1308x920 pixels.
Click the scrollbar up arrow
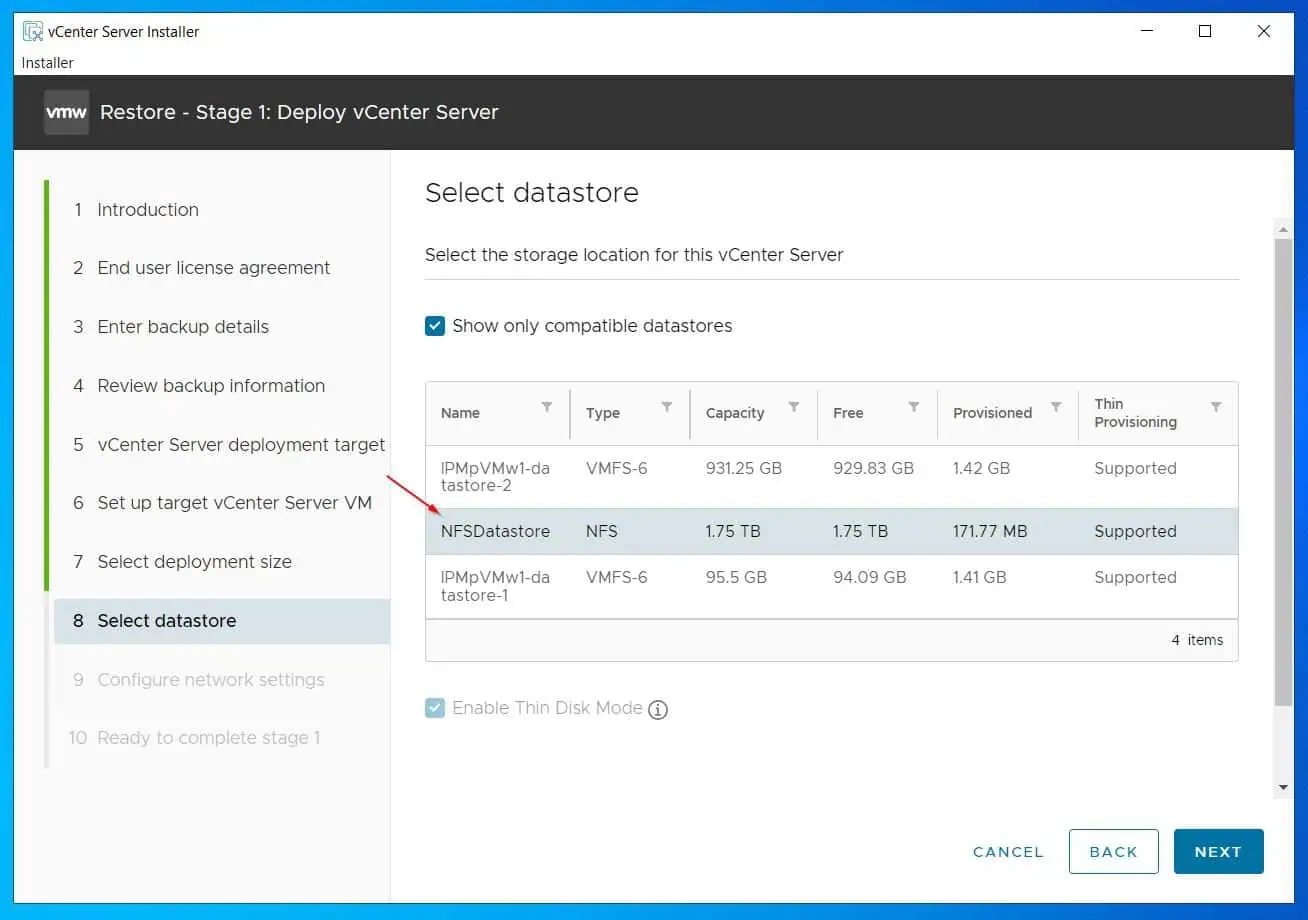pyautogui.click(x=1284, y=229)
